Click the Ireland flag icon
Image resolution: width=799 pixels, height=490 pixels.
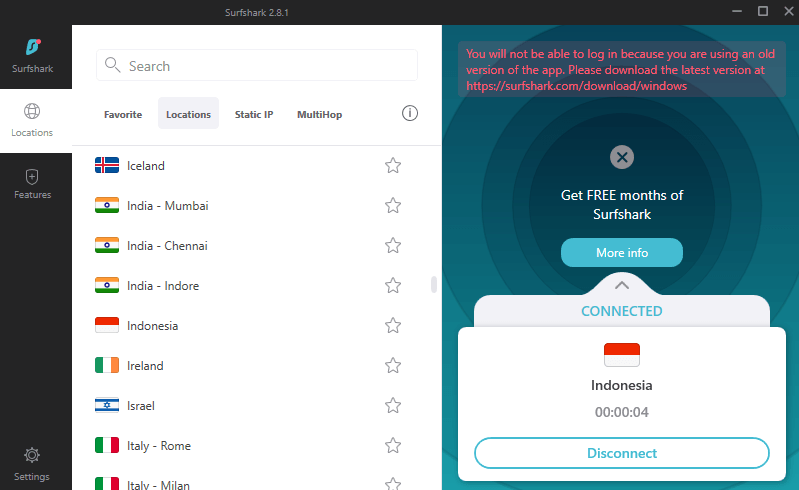click(x=107, y=365)
